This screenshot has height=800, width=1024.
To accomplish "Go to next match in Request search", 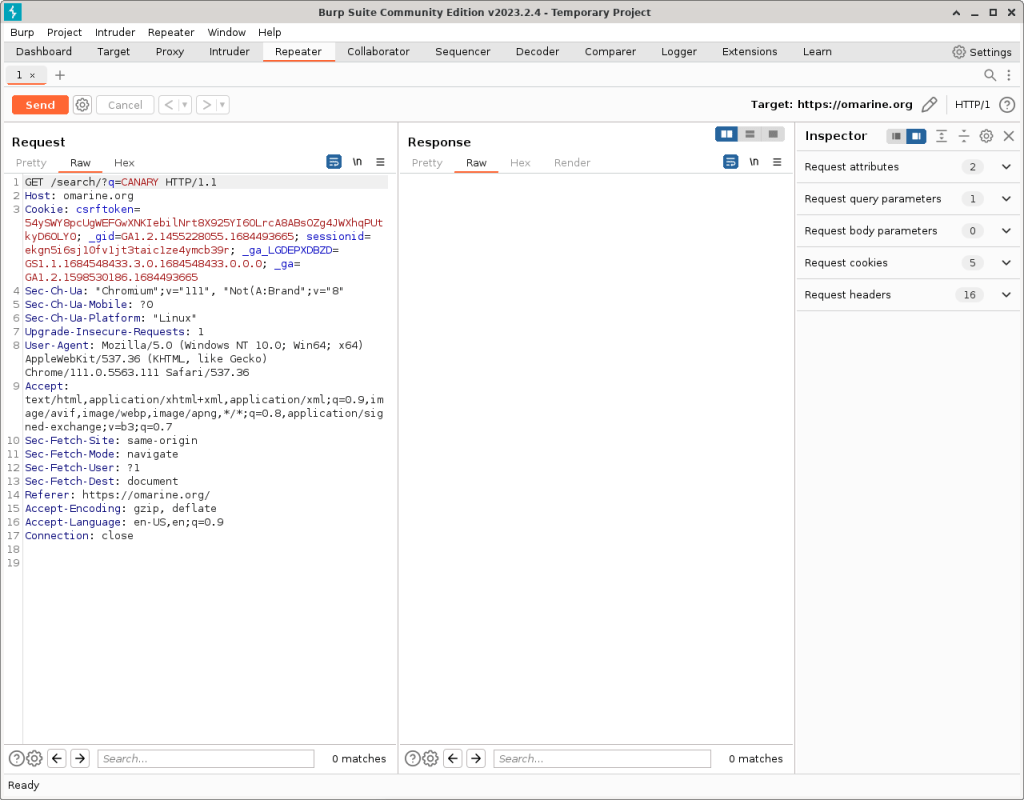I will coord(80,759).
